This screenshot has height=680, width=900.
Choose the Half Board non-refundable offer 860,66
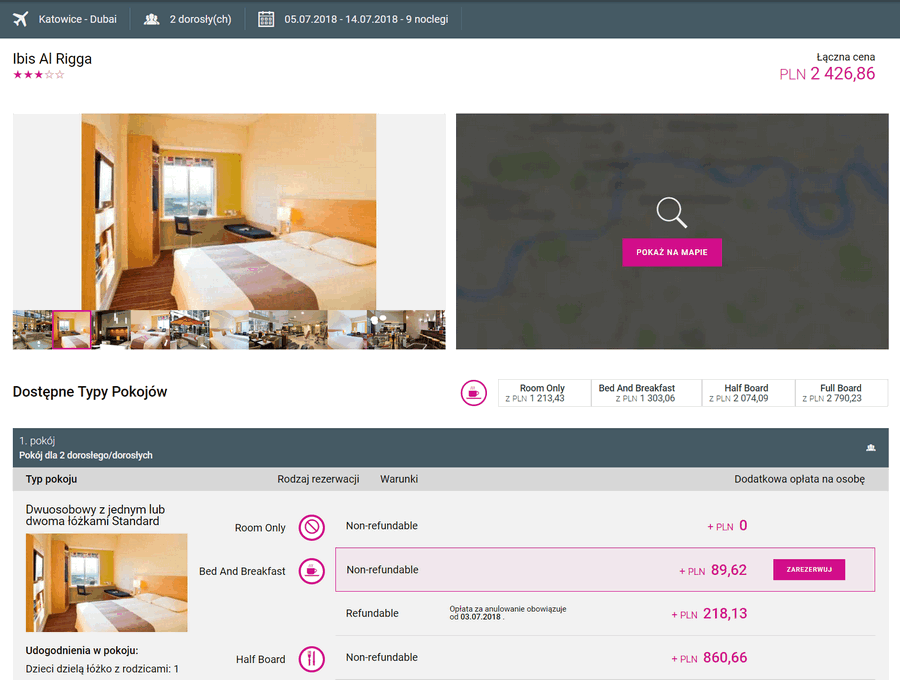pyautogui.click(x=605, y=658)
